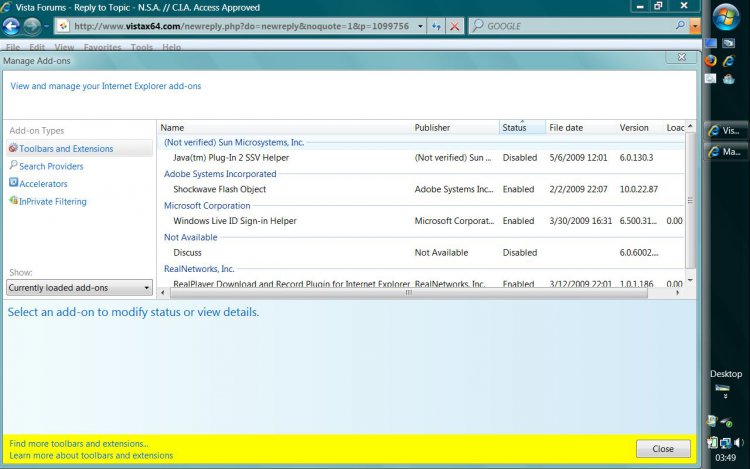
Task: Click the page favicon in address bar
Action: click(x=63, y=26)
